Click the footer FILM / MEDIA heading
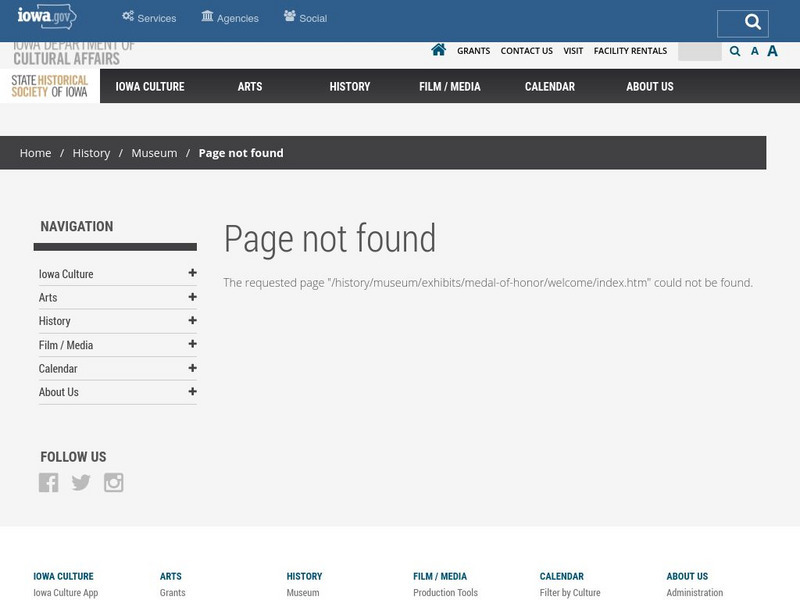Viewport: 800px width, 600px height. 440,576
